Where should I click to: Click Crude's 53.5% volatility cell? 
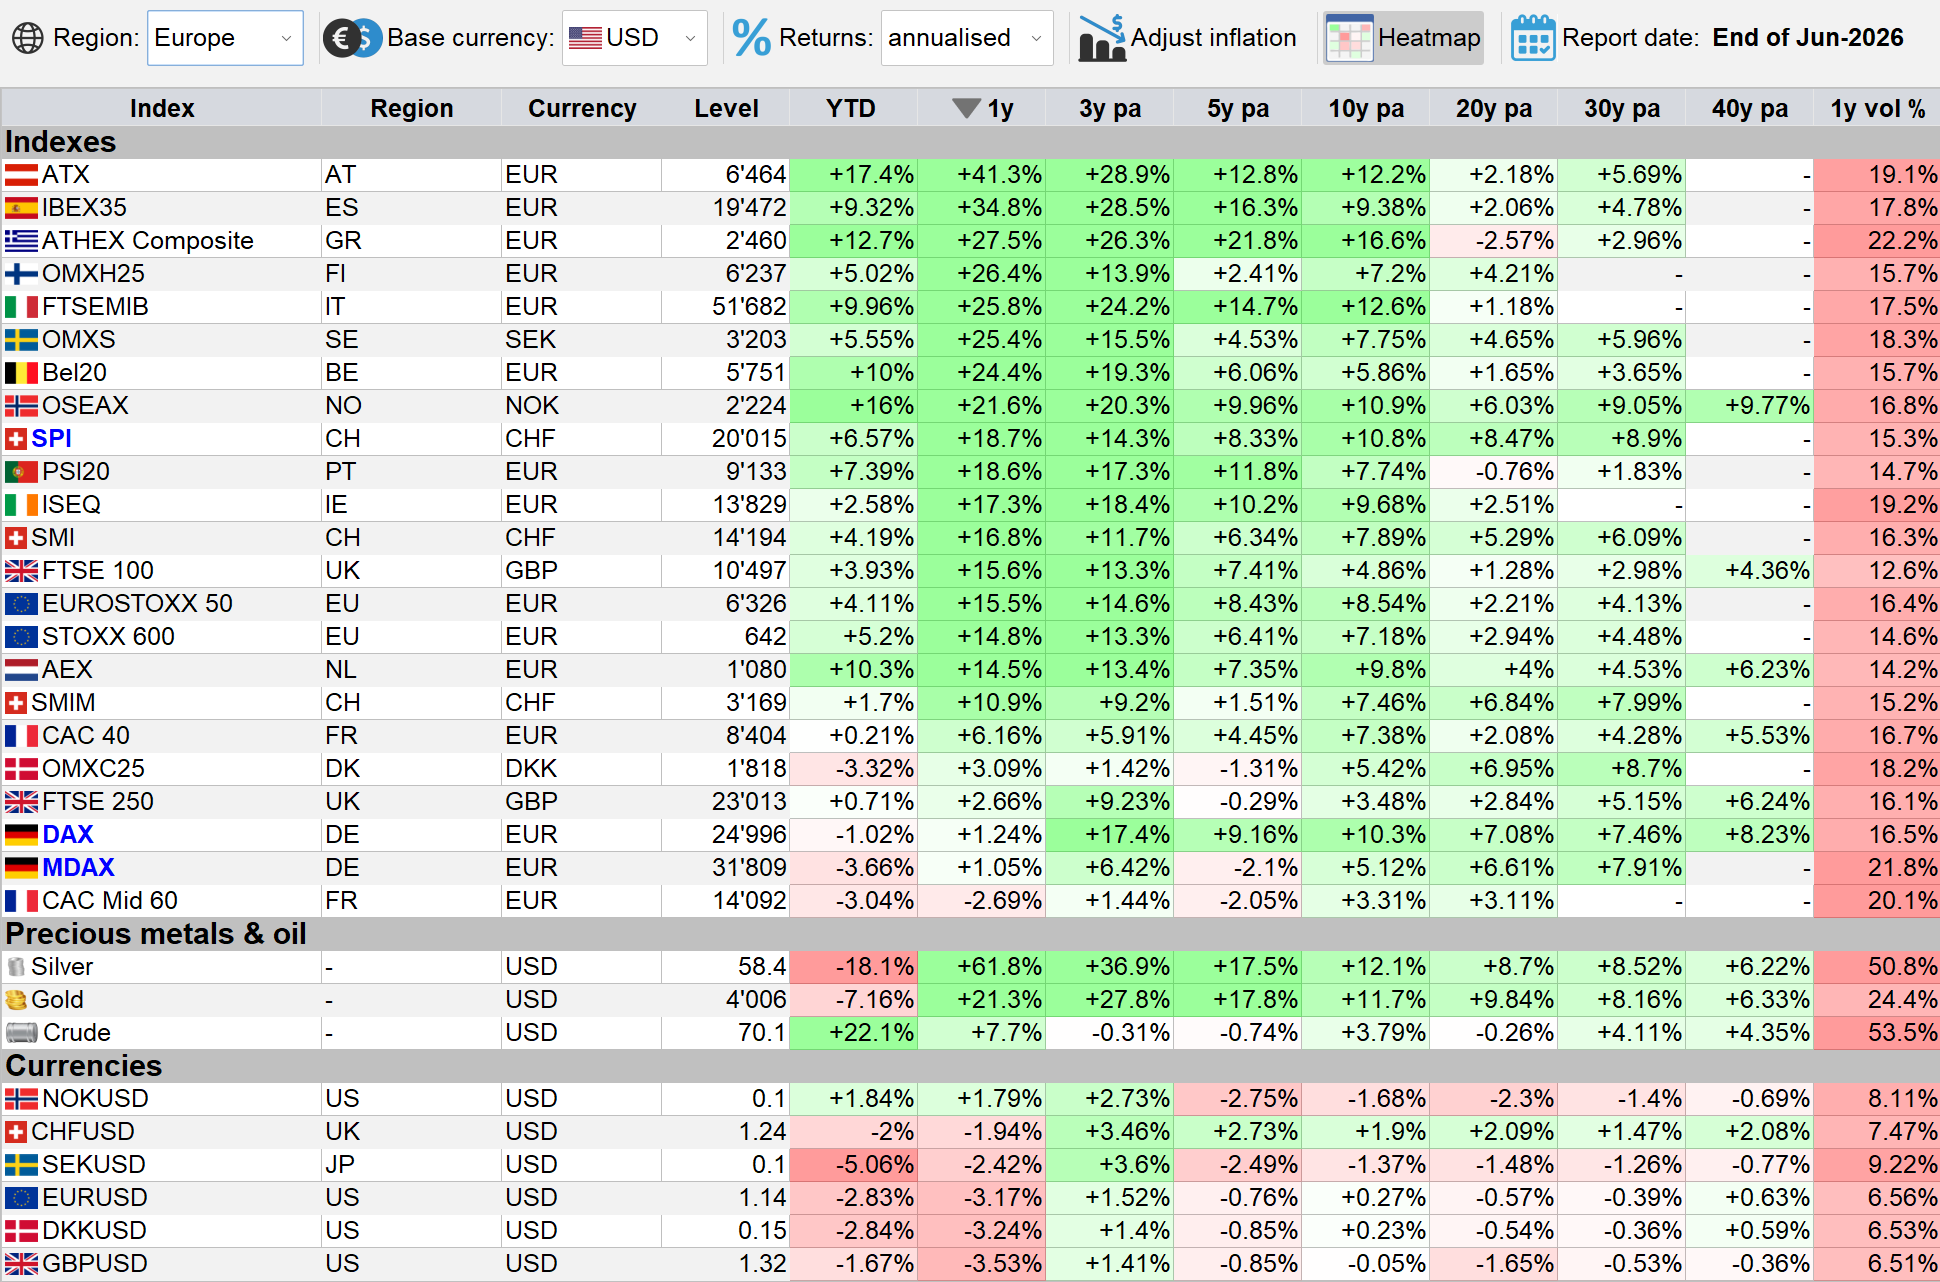pos(1877,1033)
